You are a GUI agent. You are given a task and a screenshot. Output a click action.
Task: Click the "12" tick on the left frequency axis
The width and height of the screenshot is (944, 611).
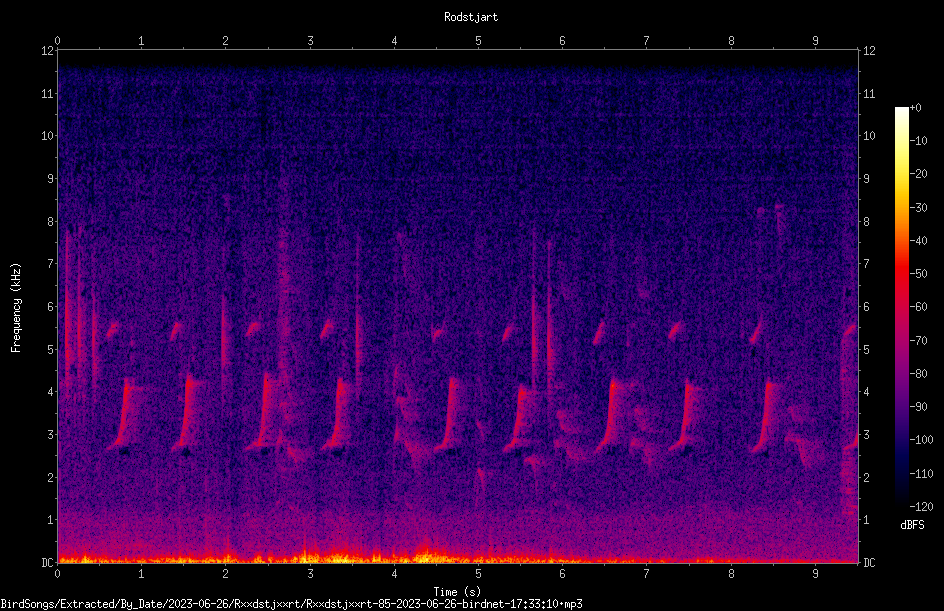click(47, 51)
